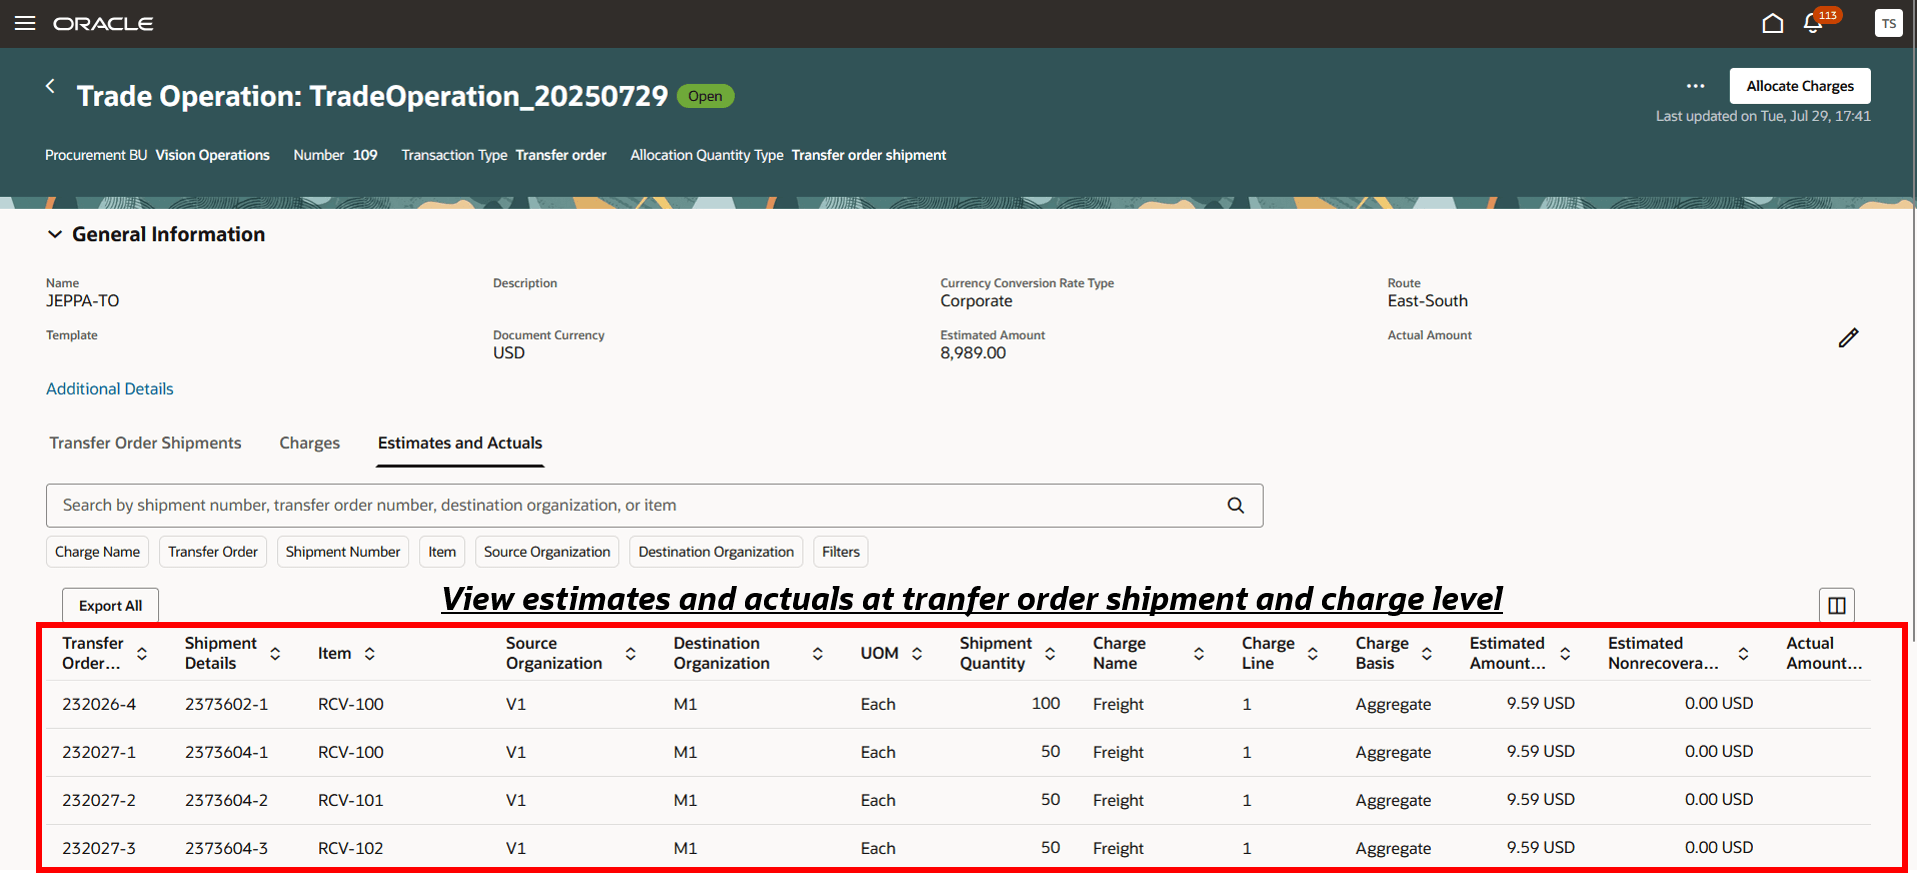Open the Transfer Order filter chip
Image resolution: width=1917 pixels, height=888 pixels.
pyautogui.click(x=213, y=552)
